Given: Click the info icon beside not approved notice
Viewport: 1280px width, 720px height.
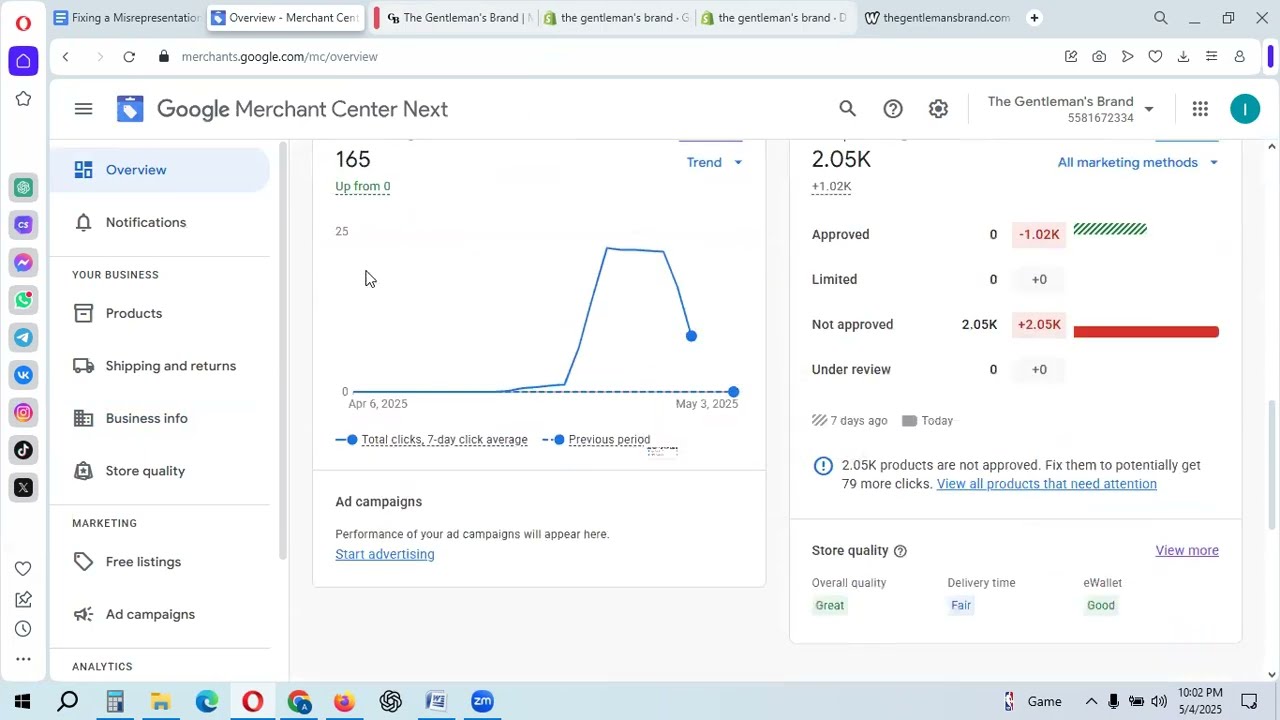Looking at the screenshot, I should [x=823, y=466].
